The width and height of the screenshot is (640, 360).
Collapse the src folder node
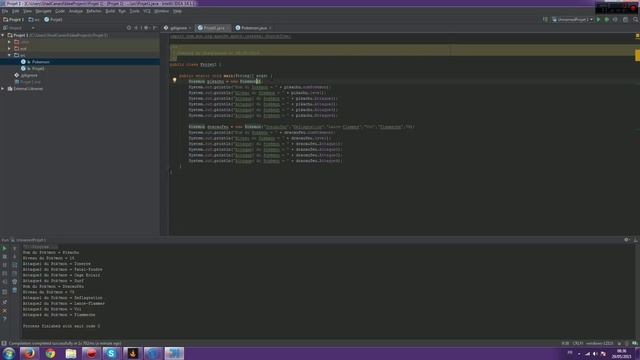click(x=9, y=55)
